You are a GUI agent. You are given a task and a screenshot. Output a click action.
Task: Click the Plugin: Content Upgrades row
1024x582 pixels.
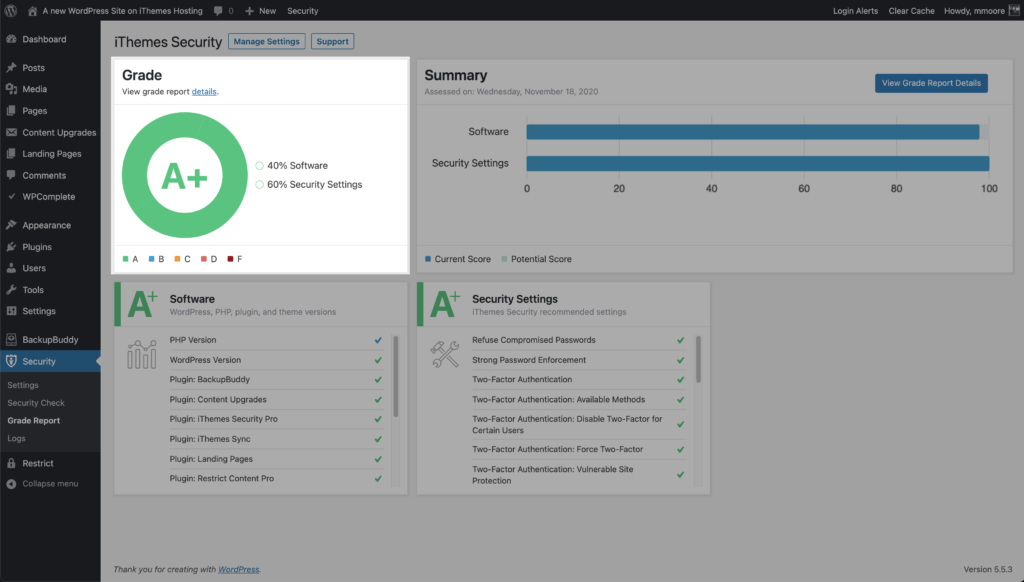pos(276,400)
